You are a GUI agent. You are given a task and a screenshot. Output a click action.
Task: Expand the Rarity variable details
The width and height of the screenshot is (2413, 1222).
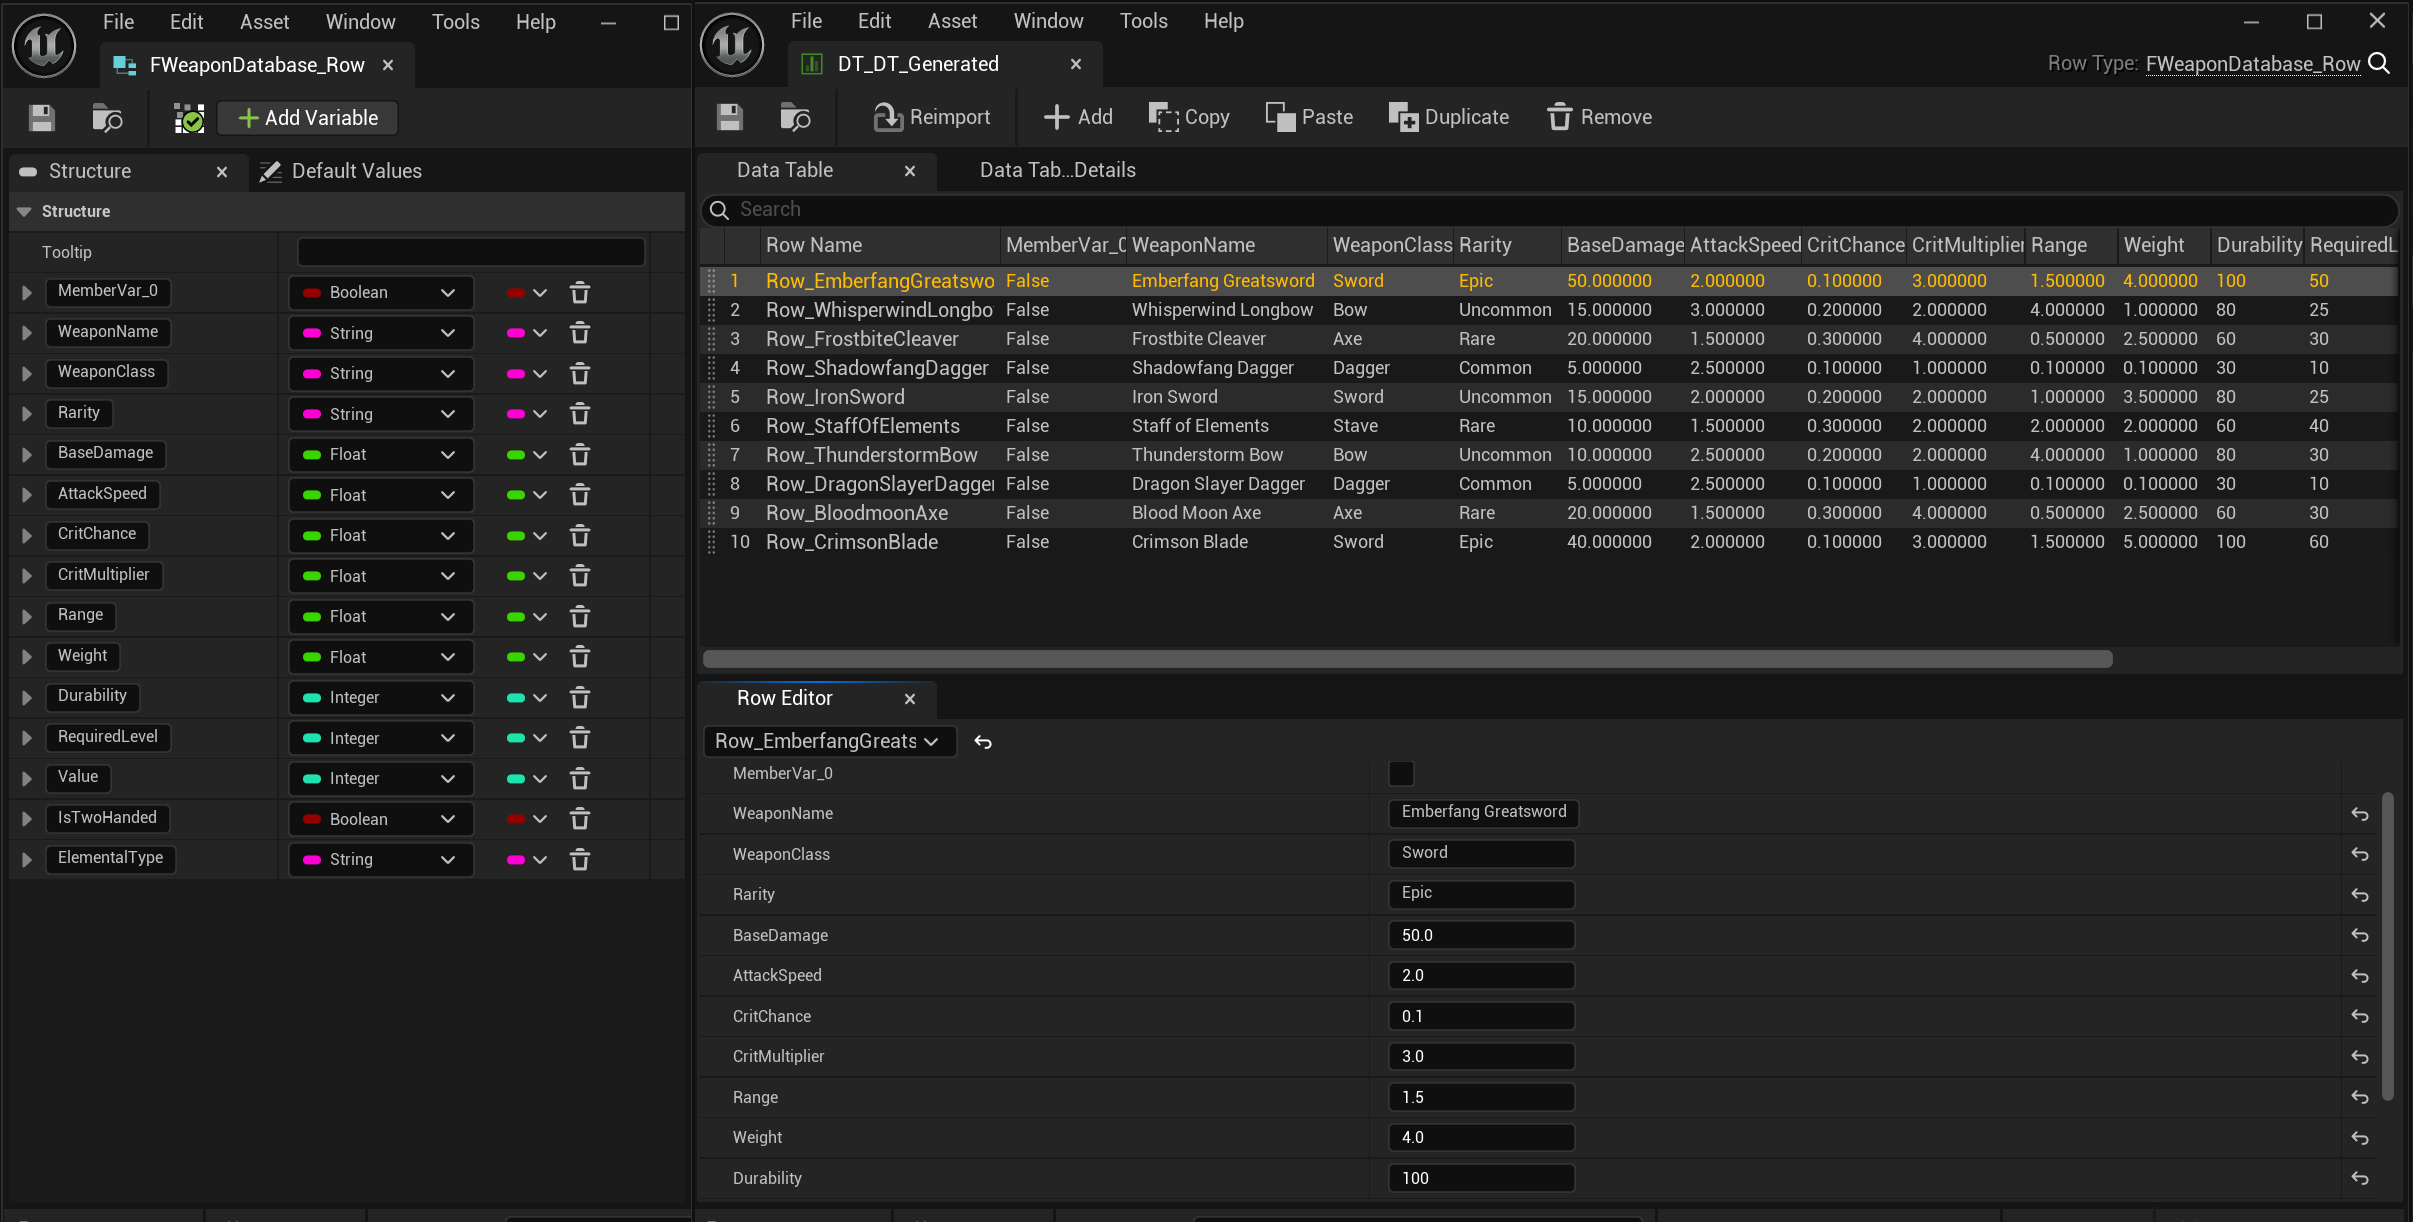25,413
